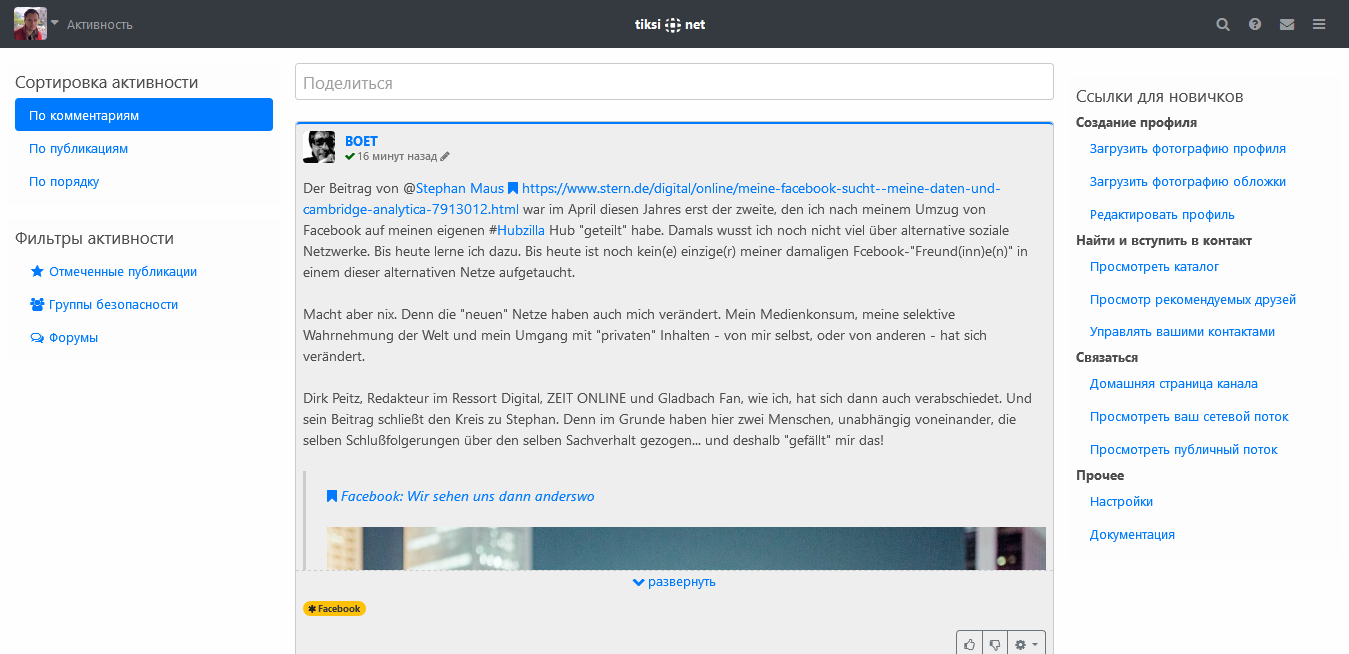The image size is (1349, 654).
Task: Open the user avatar dropdown menu
Action: 37,24
